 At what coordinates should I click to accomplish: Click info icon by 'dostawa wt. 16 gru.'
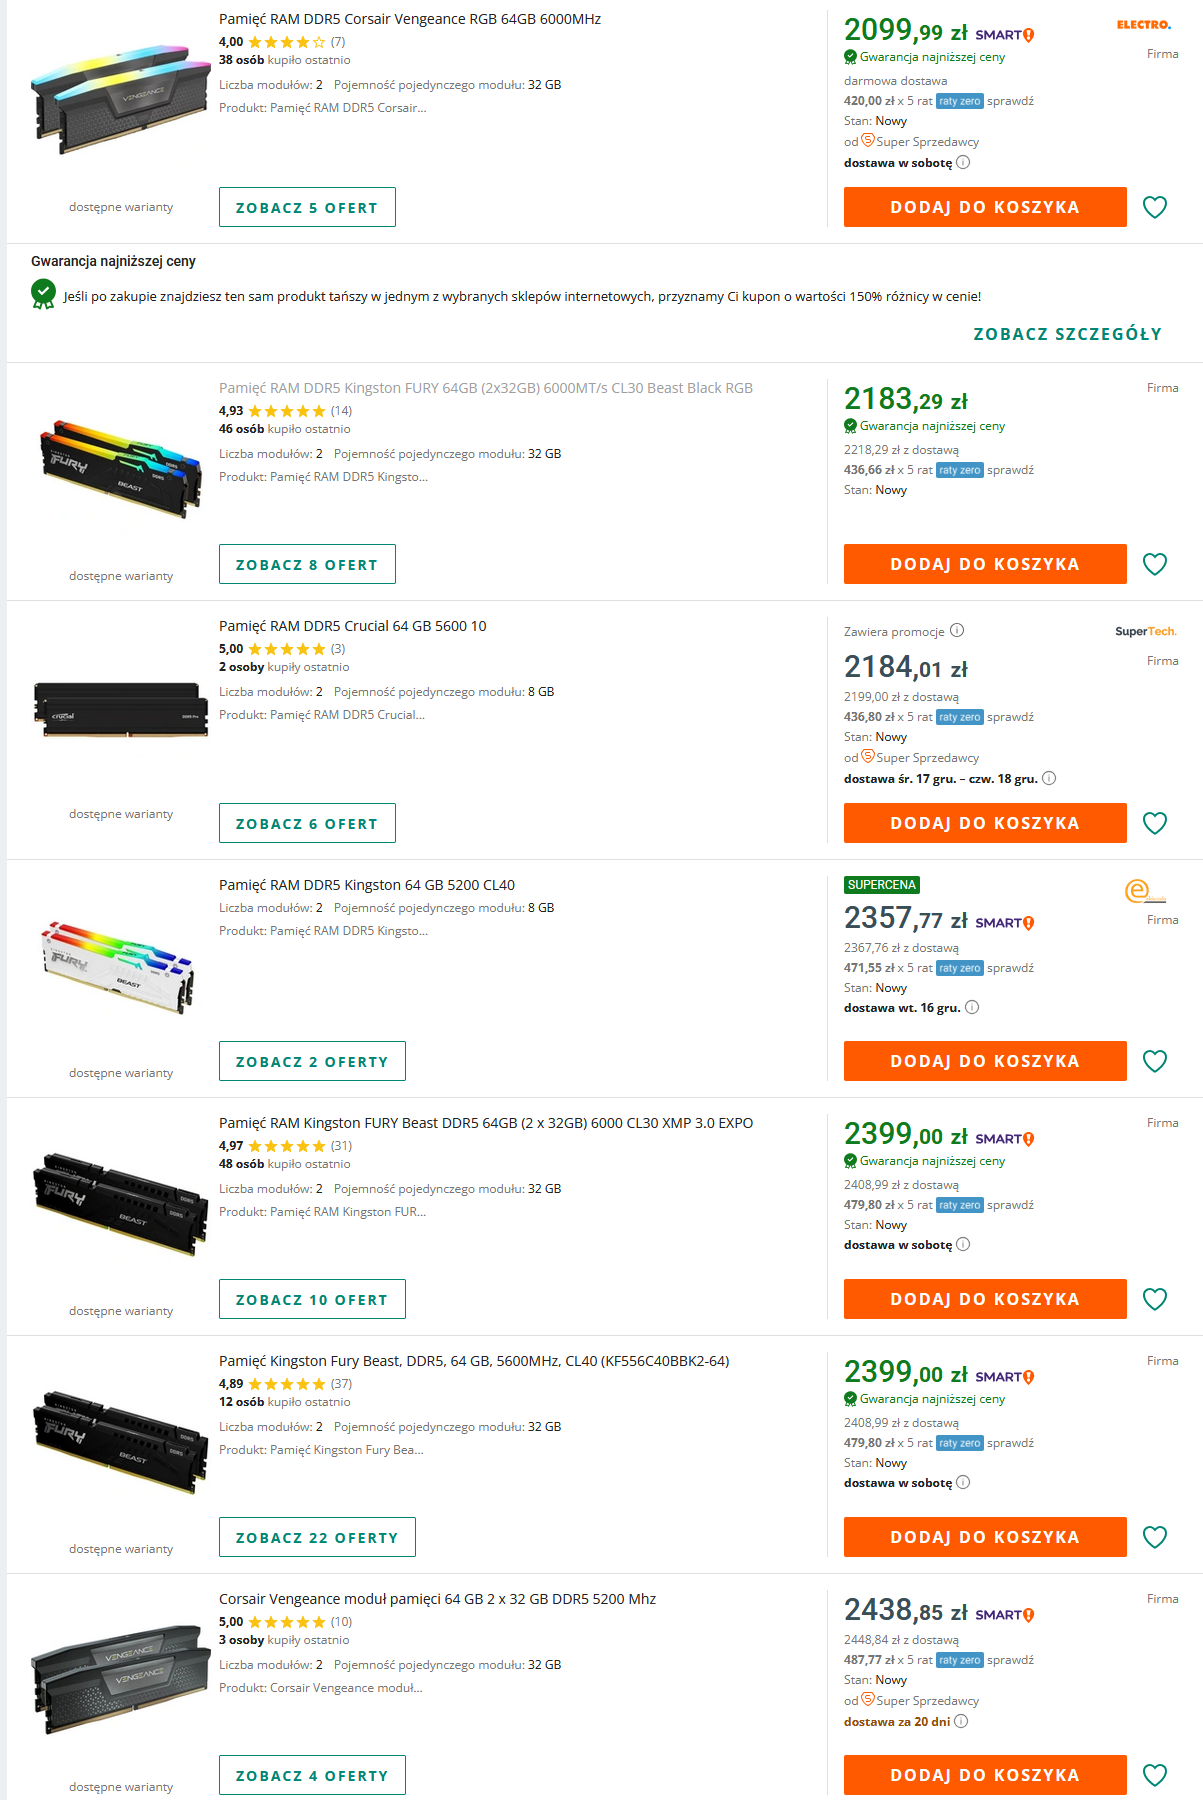click(x=972, y=1007)
